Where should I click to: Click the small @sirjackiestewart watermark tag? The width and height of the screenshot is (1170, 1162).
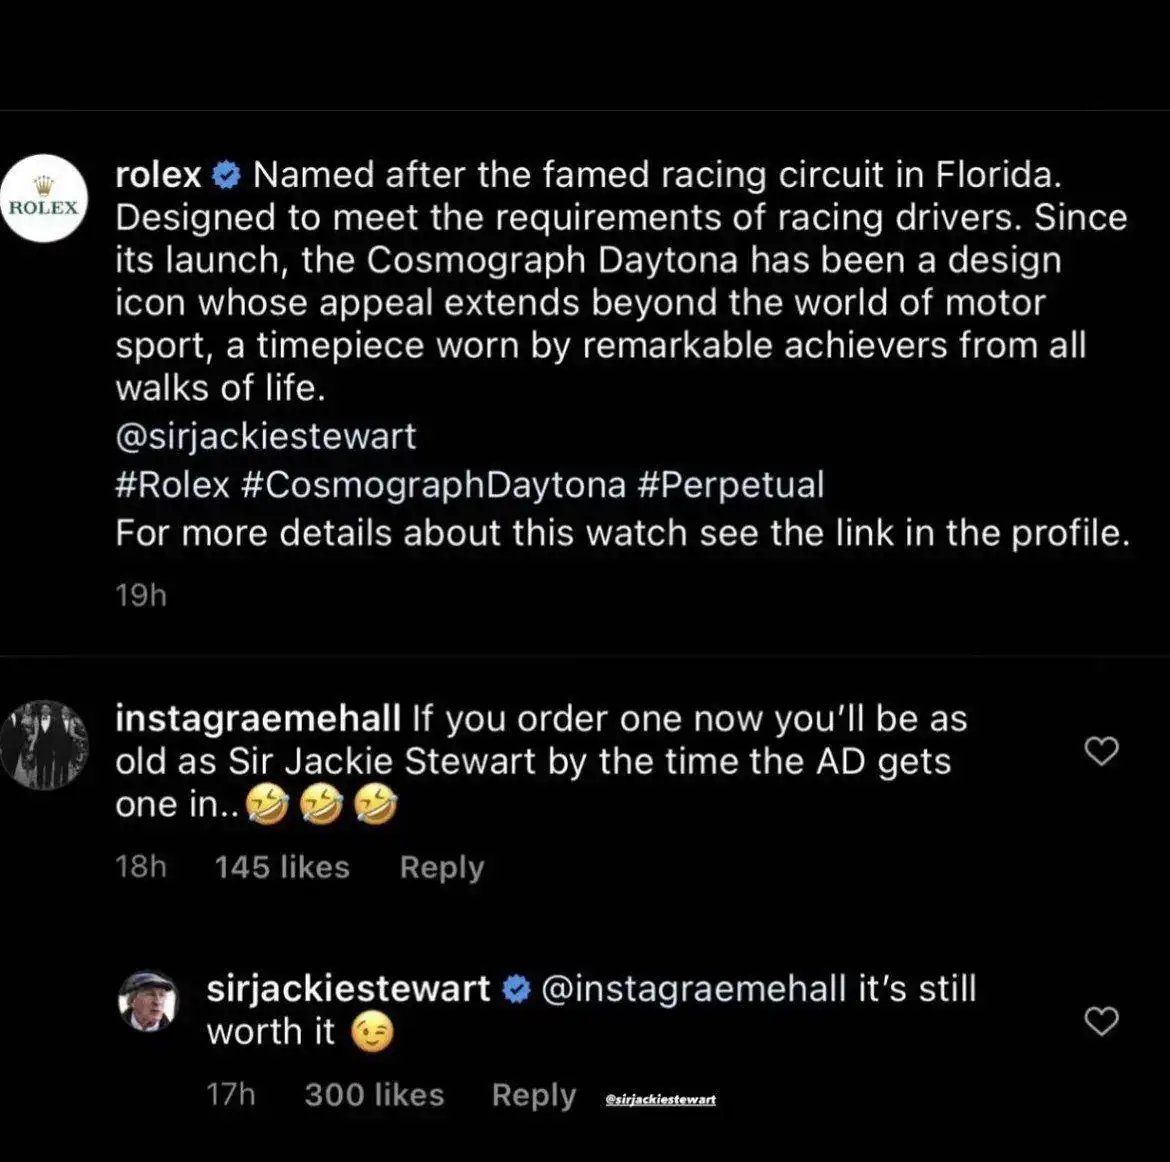pyautogui.click(x=660, y=1099)
